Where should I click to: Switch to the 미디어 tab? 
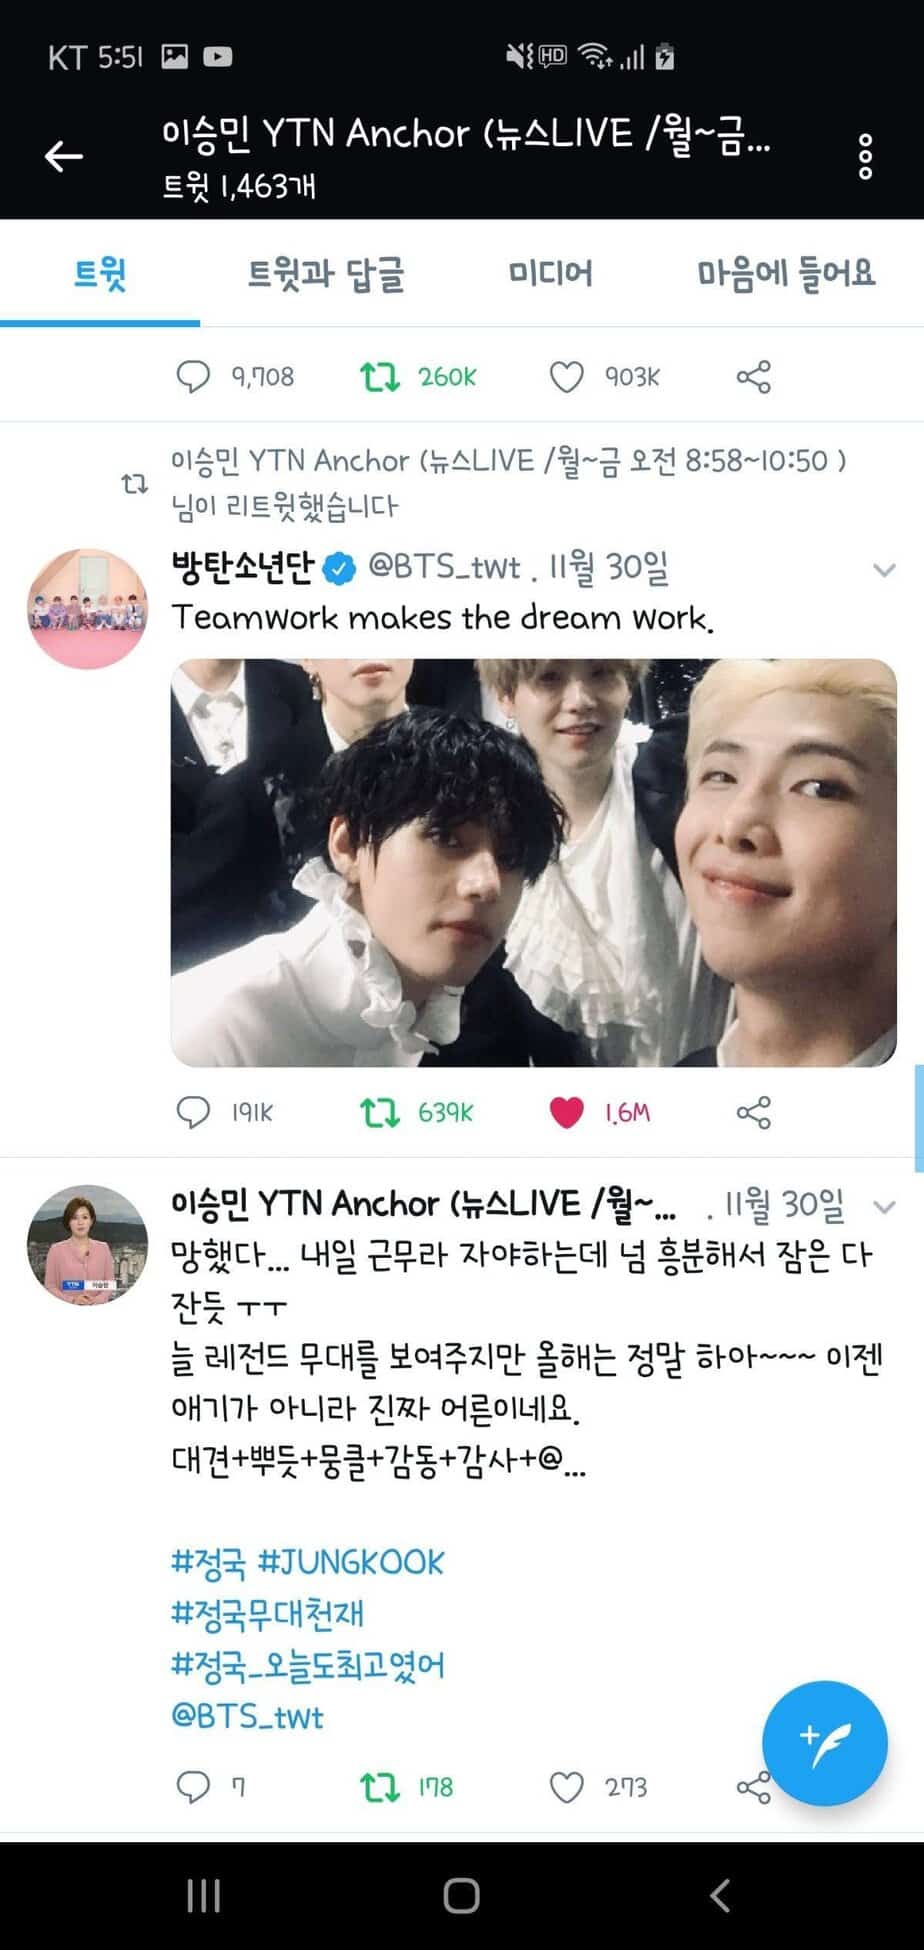click(x=550, y=273)
